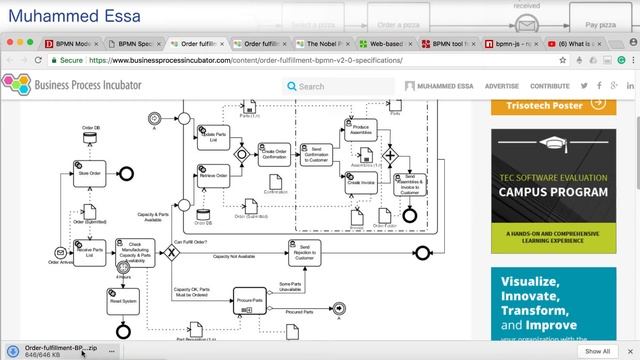This screenshot has height=360, width=640.
Task: Click the Create Order Confirmation task
Action: [274, 154]
